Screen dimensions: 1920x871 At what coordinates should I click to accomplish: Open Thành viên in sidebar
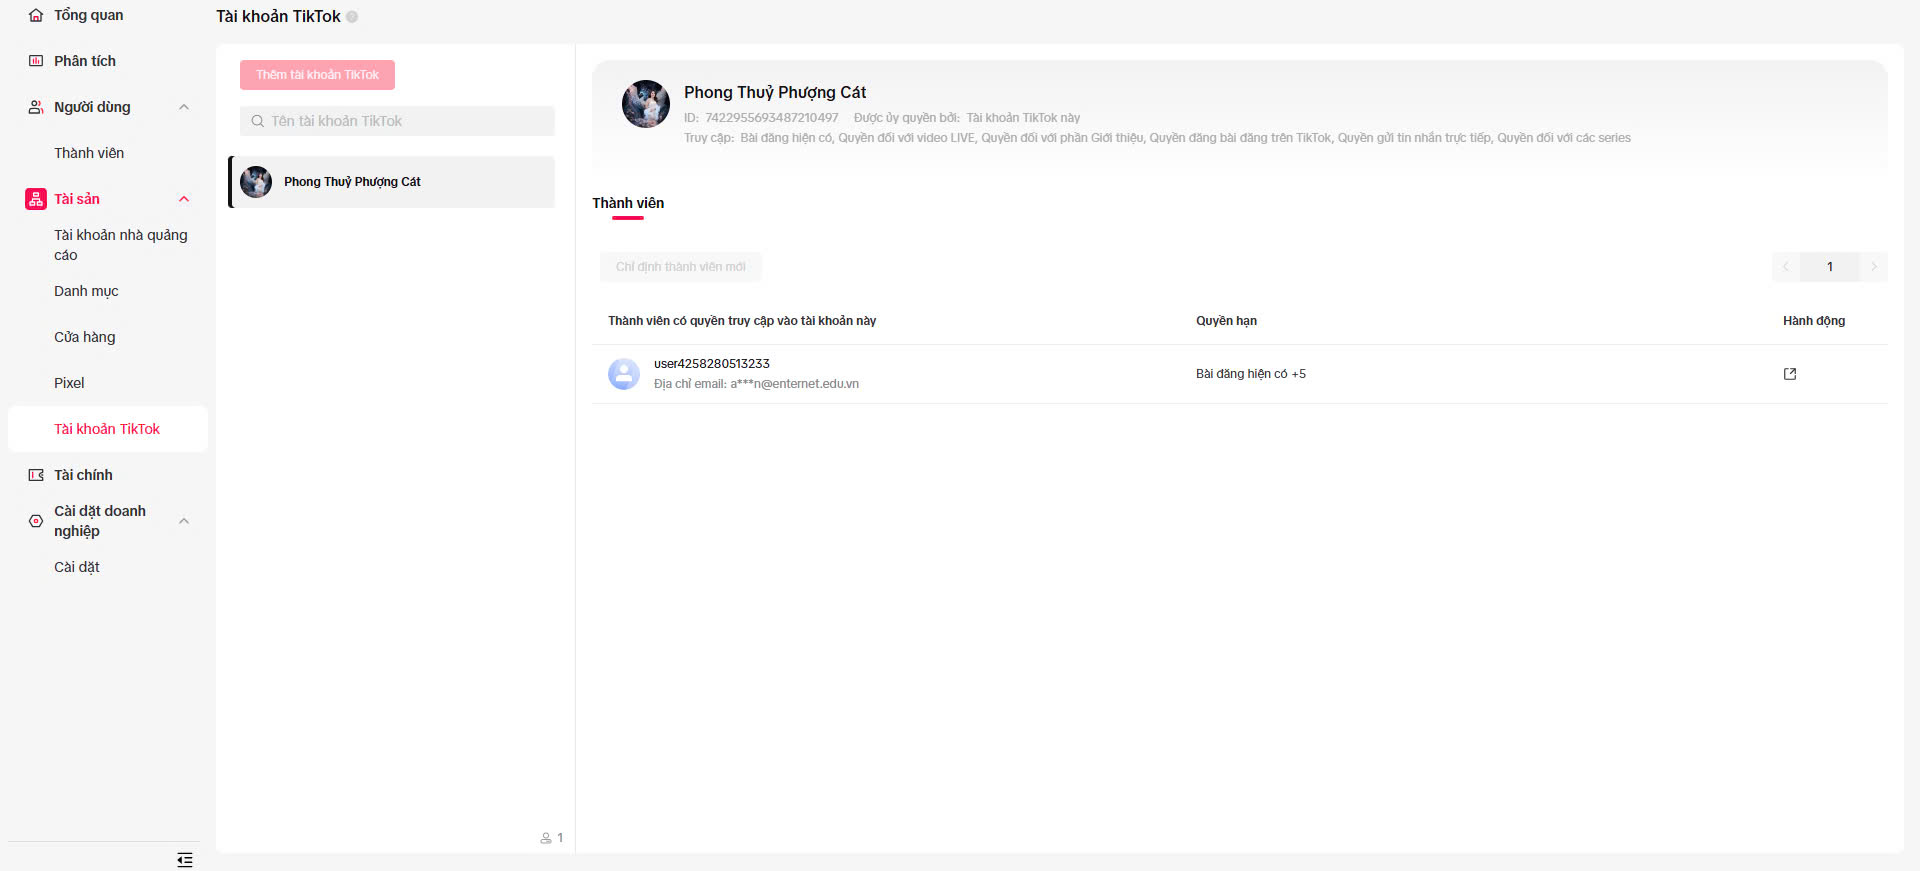click(x=89, y=153)
